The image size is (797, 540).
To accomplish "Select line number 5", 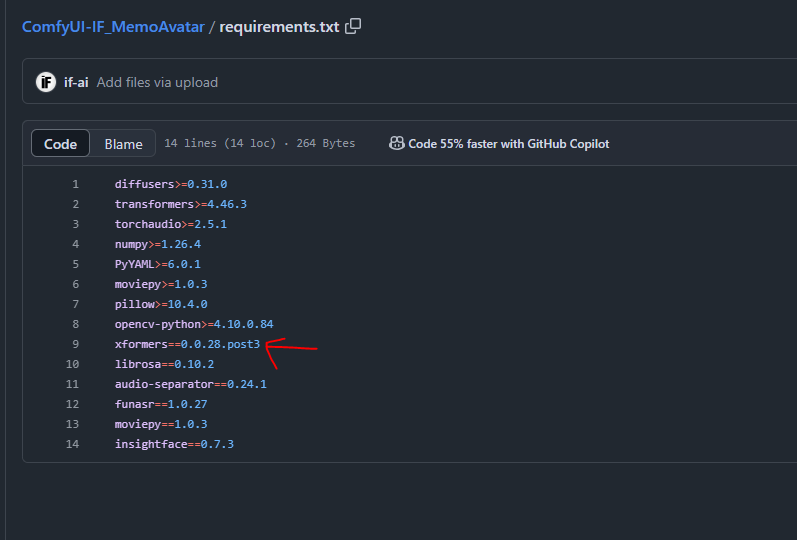I will (x=75, y=264).
